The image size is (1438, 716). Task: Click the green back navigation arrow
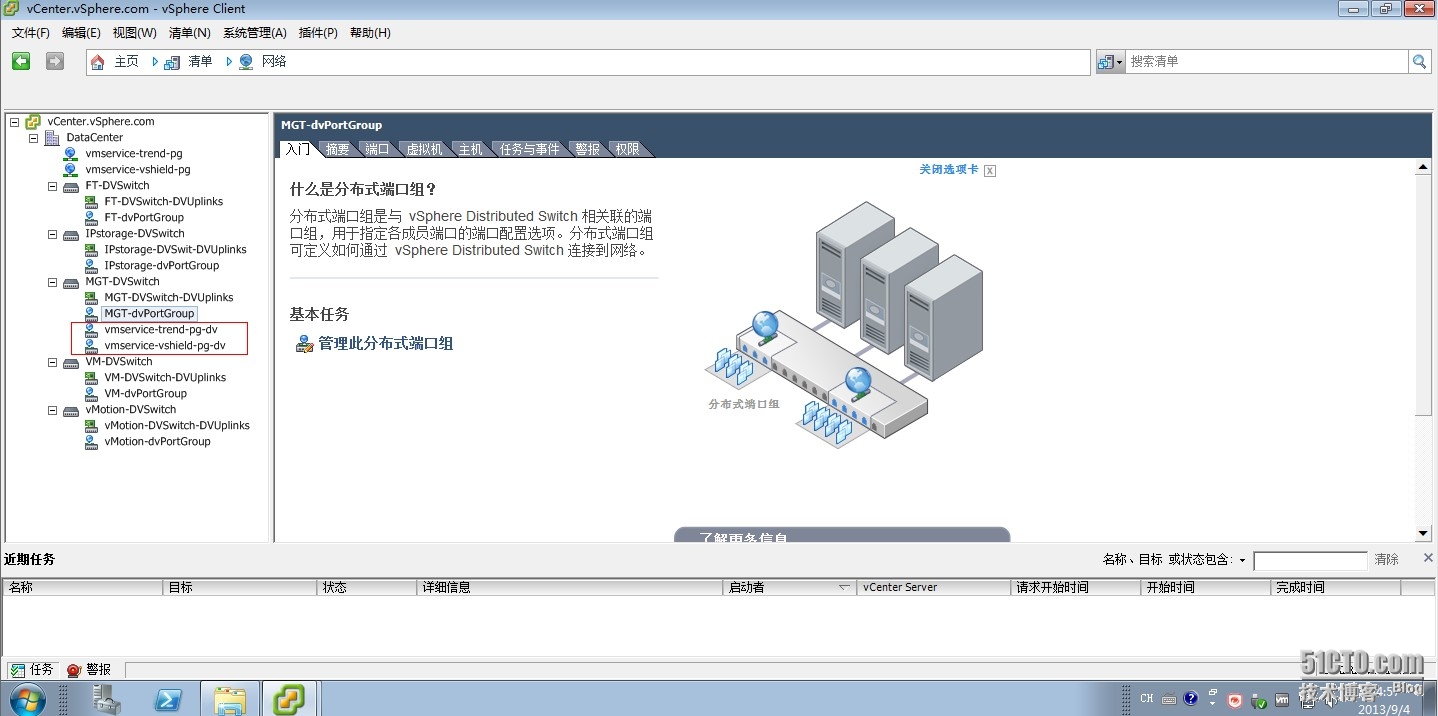coord(21,61)
